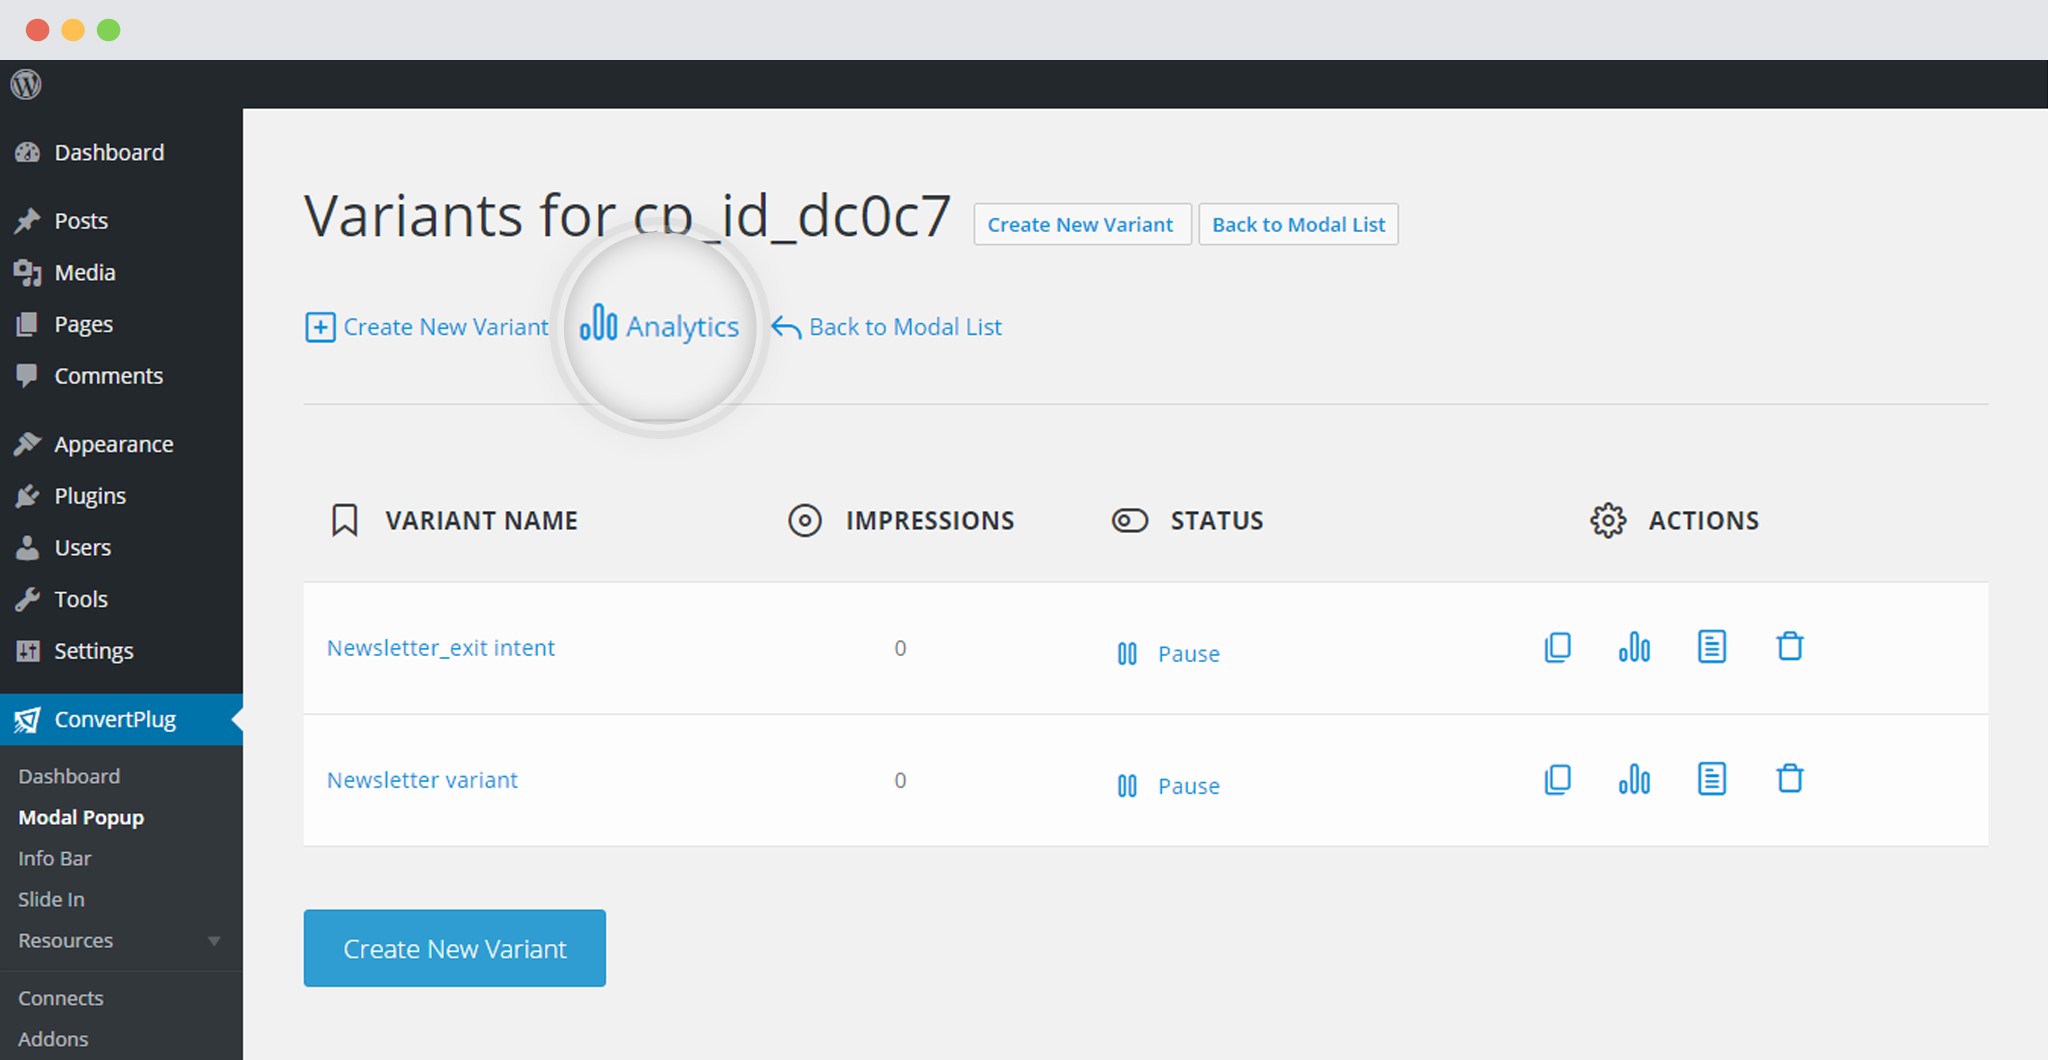Open the Info Bar submenu item
The width and height of the screenshot is (2048, 1060).
54,858
